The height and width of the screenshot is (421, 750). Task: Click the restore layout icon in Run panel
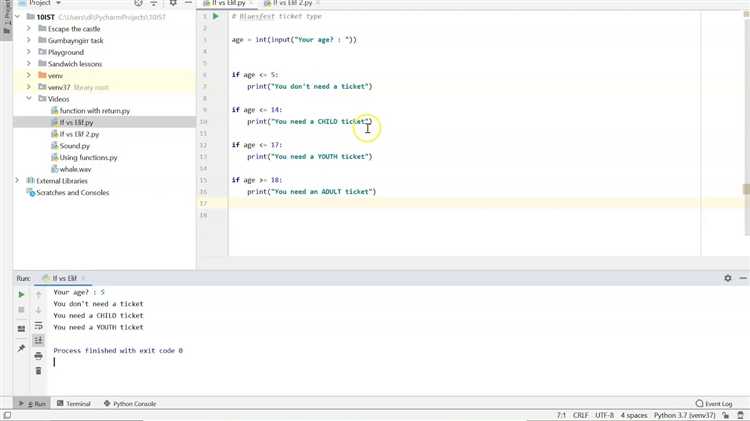21,329
